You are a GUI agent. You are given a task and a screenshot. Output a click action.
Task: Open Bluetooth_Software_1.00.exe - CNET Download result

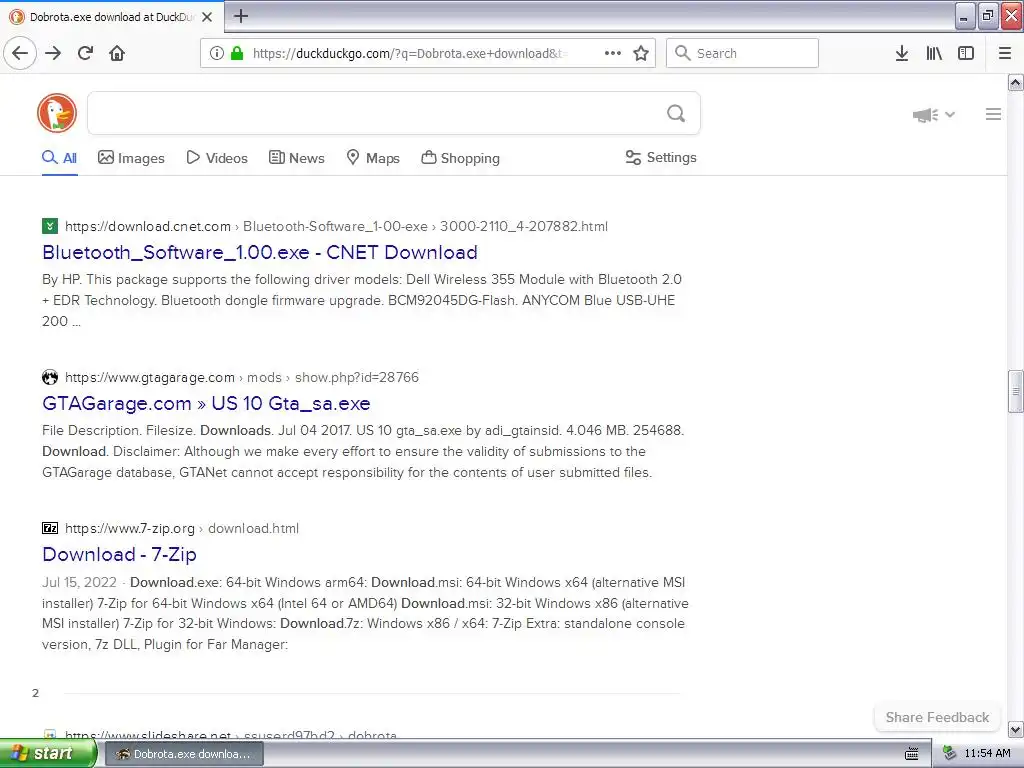[x=260, y=252]
